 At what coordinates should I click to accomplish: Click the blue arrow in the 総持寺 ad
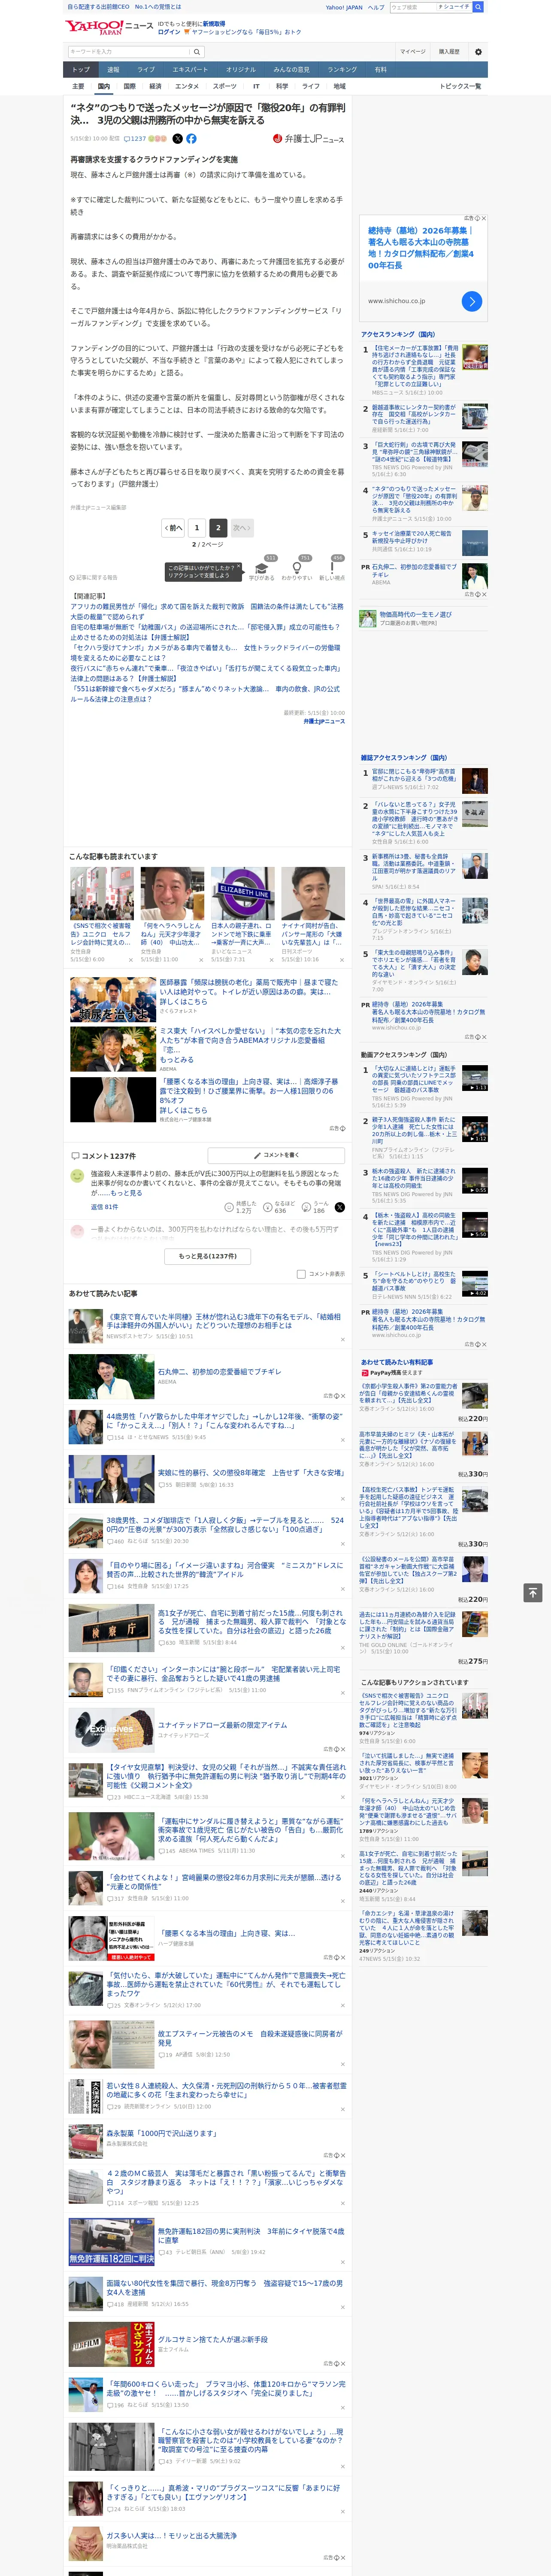472,301
